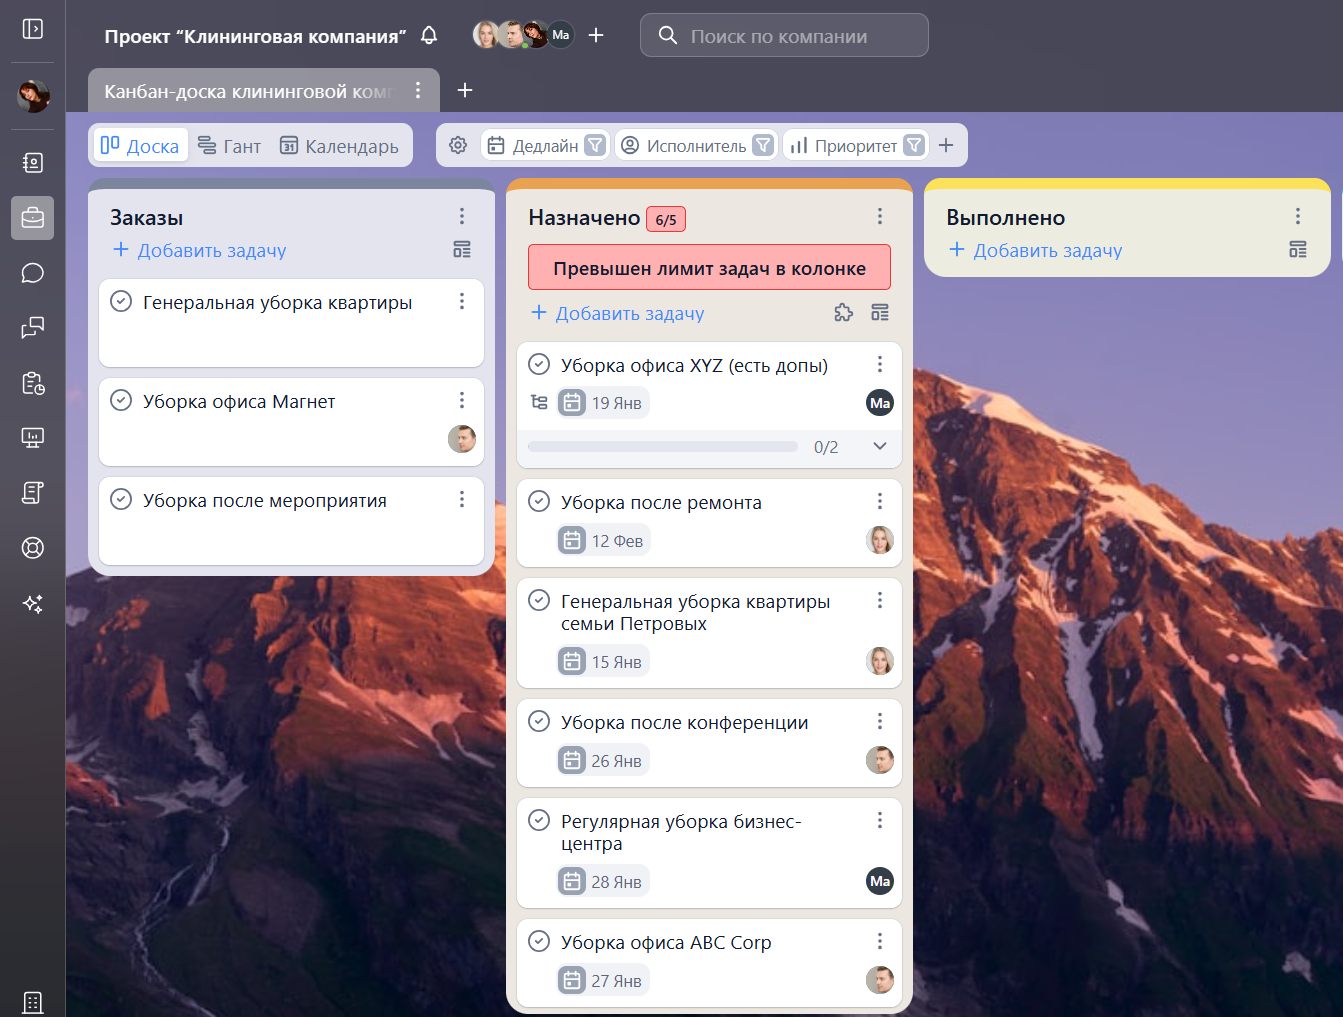Click the puzzle icon in Назначено column

coord(843,313)
